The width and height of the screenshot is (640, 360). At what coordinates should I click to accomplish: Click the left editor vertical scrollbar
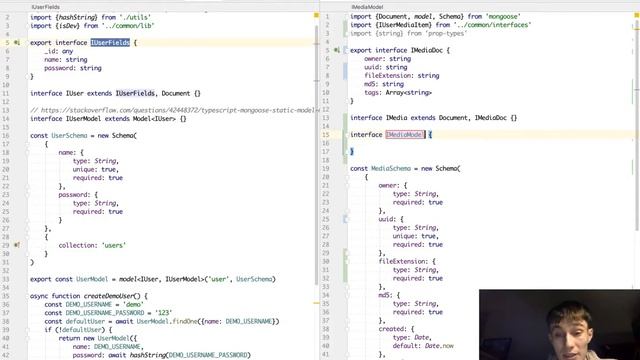pyautogui.click(x=316, y=155)
